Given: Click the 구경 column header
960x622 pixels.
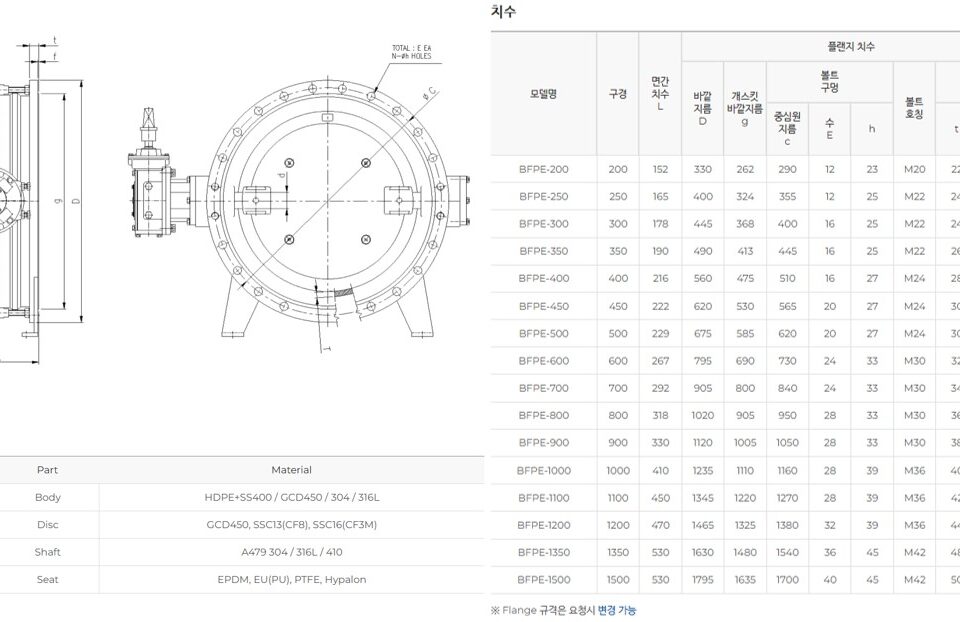Looking at the screenshot, I should (618, 94).
